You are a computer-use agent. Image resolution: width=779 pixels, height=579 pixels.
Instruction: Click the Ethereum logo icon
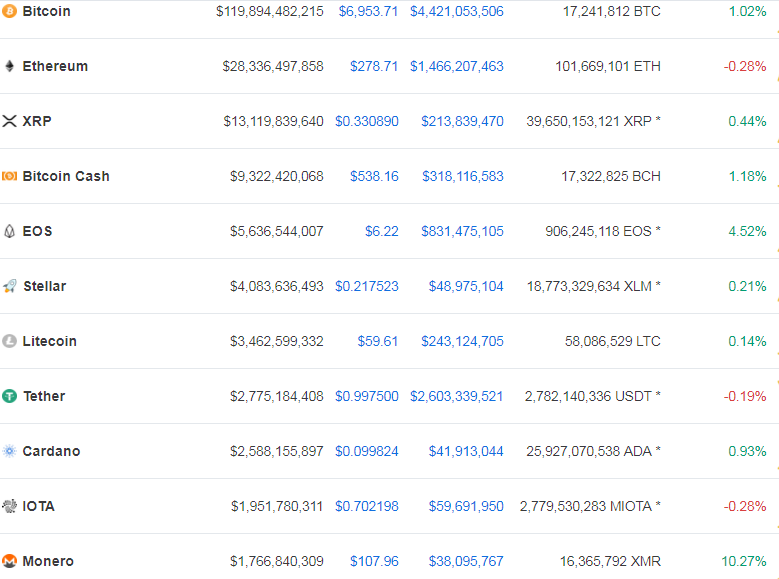pyautogui.click(x=9, y=66)
